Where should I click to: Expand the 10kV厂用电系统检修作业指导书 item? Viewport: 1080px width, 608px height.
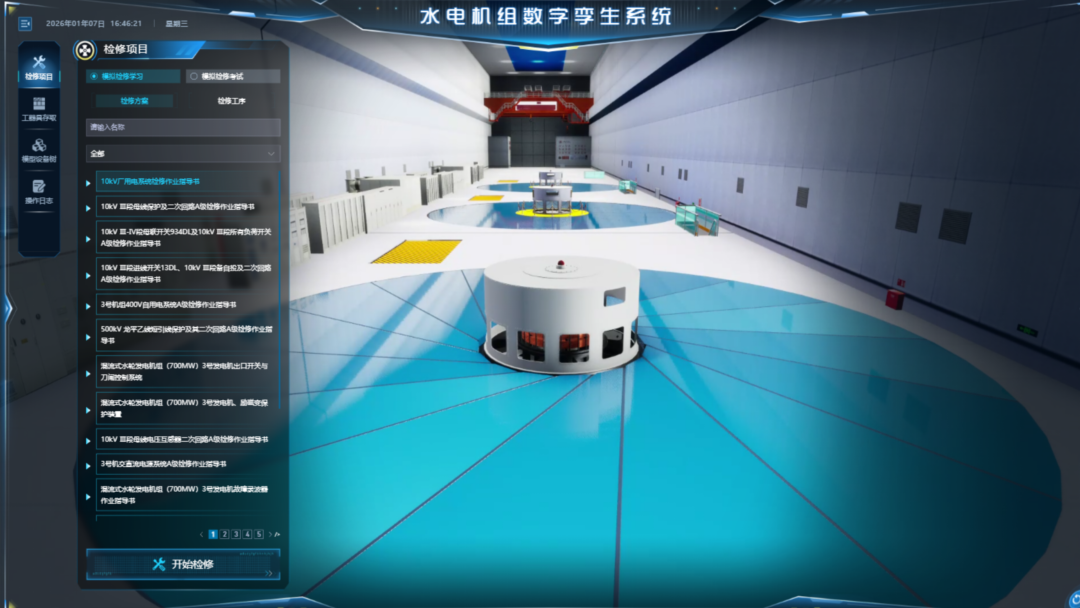pyautogui.click(x=89, y=182)
